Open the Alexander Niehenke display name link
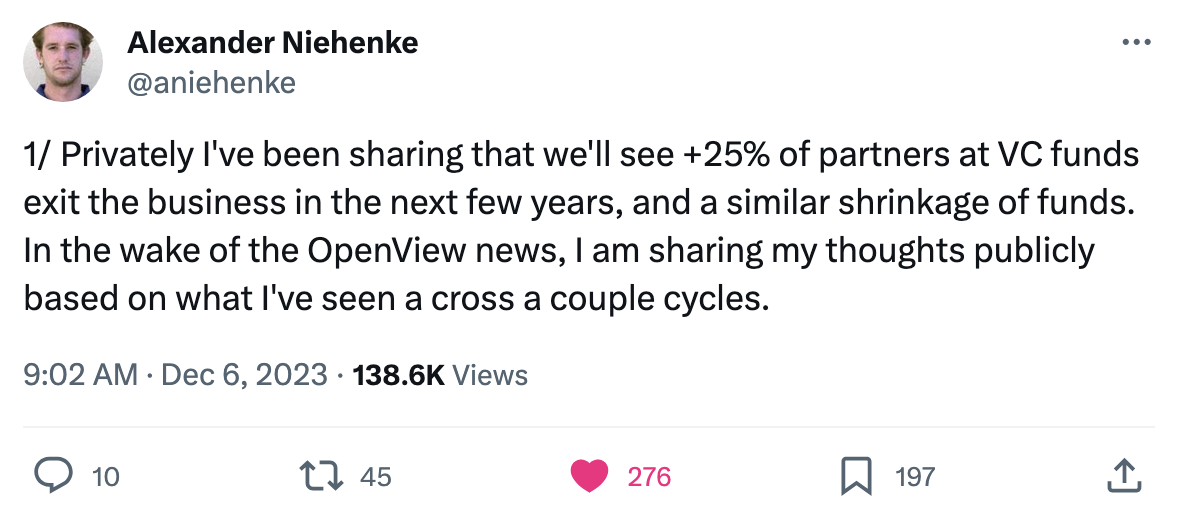The height and width of the screenshot is (530, 1180). click(273, 43)
